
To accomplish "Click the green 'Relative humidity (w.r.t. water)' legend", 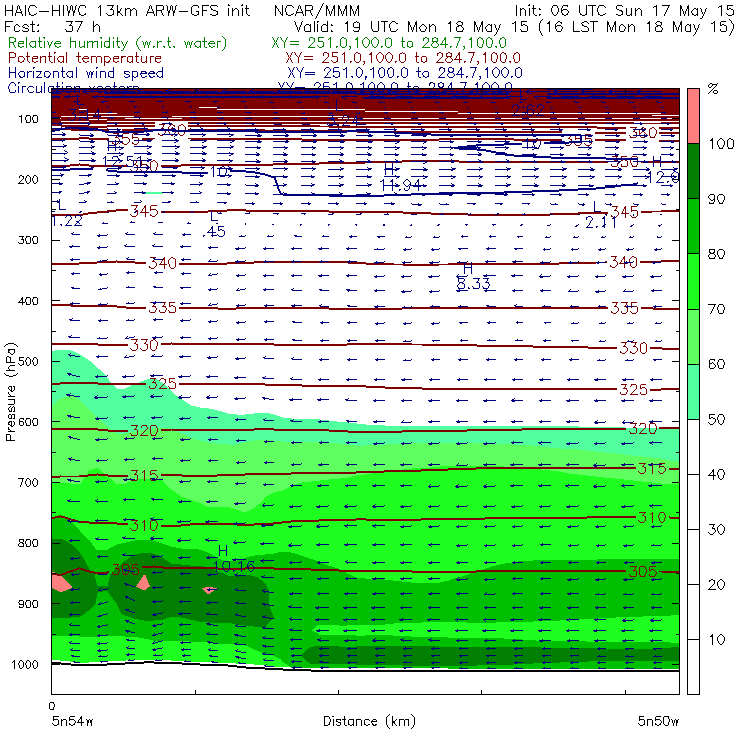I will 118,43.
